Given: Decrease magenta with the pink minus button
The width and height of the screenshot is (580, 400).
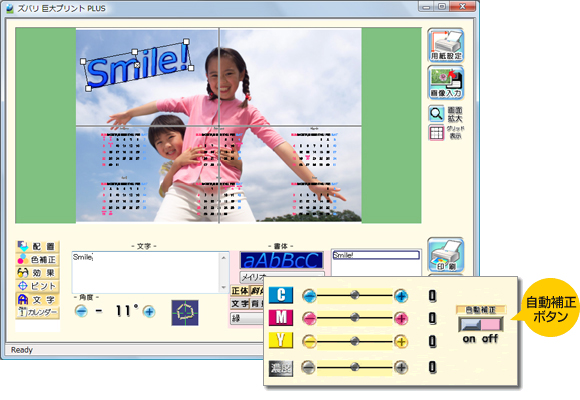Looking at the screenshot, I should pyautogui.click(x=309, y=318).
